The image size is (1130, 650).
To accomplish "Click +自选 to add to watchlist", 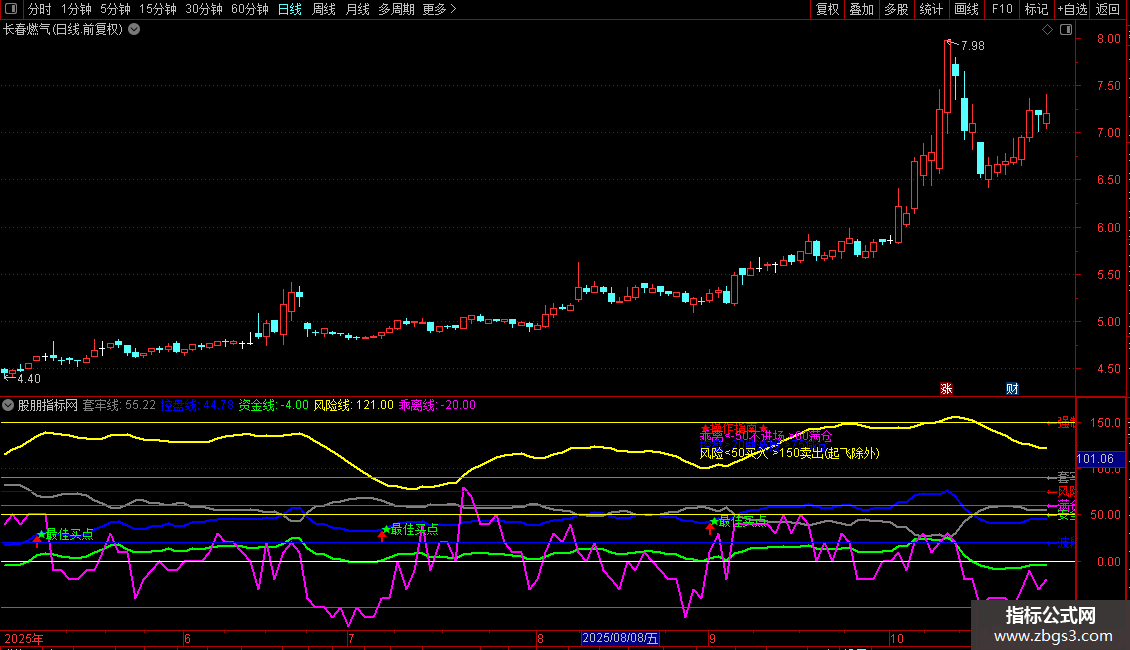I will 1071,10.
